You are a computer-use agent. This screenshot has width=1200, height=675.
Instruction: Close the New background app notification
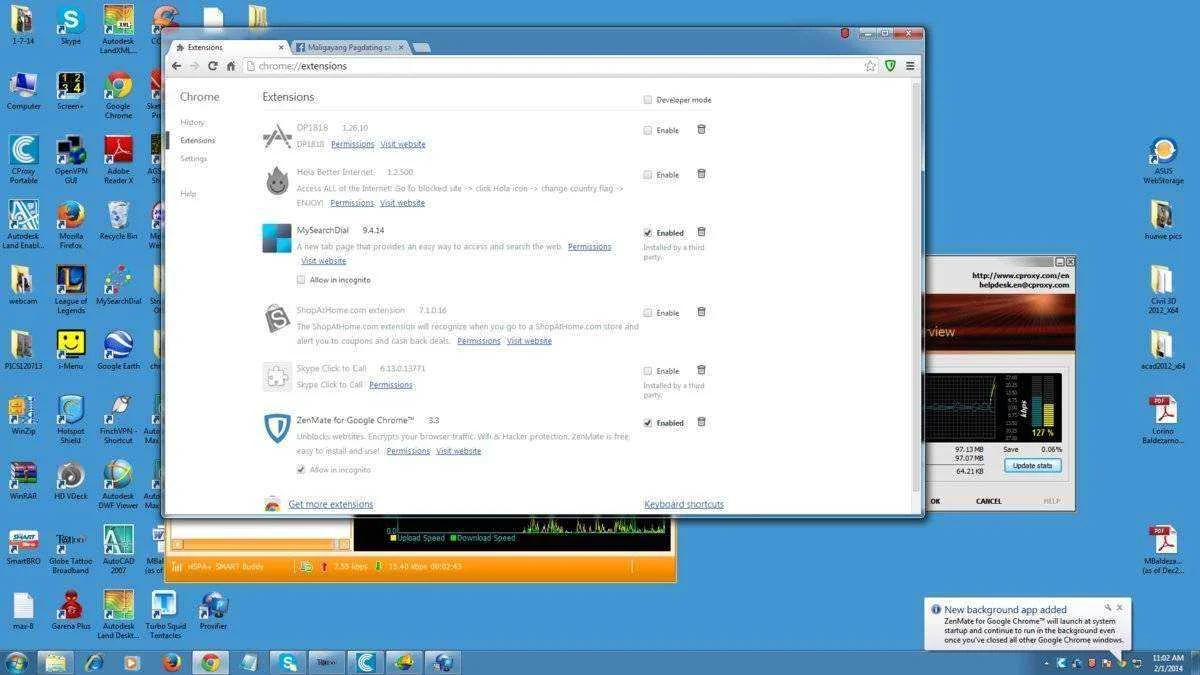(x=1119, y=607)
